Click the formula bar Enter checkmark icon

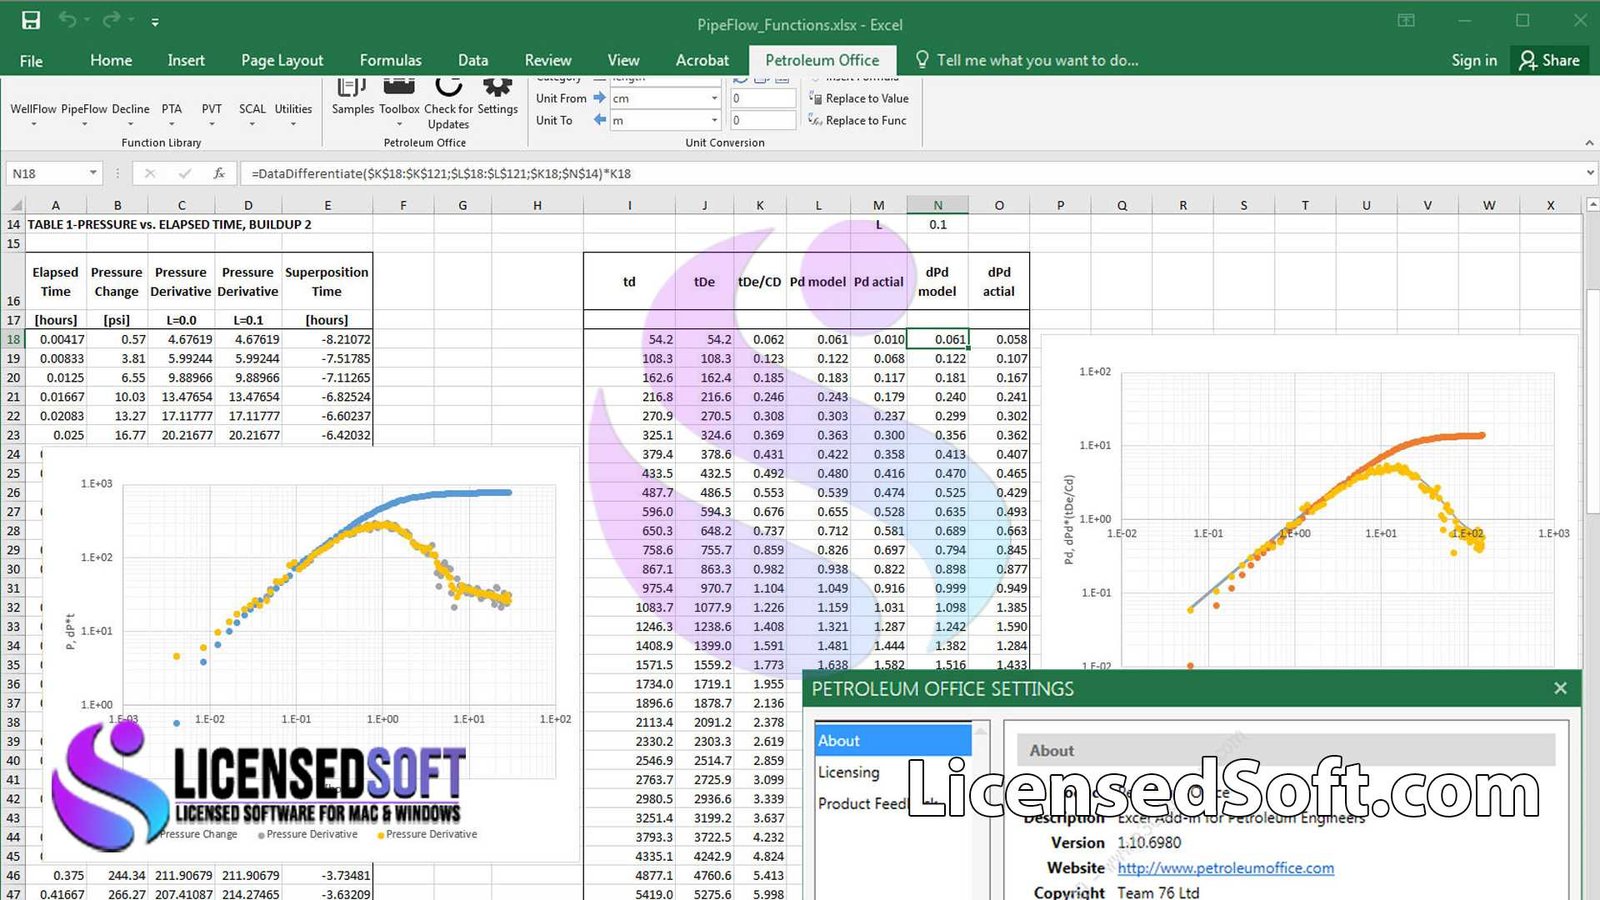coord(184,173)
